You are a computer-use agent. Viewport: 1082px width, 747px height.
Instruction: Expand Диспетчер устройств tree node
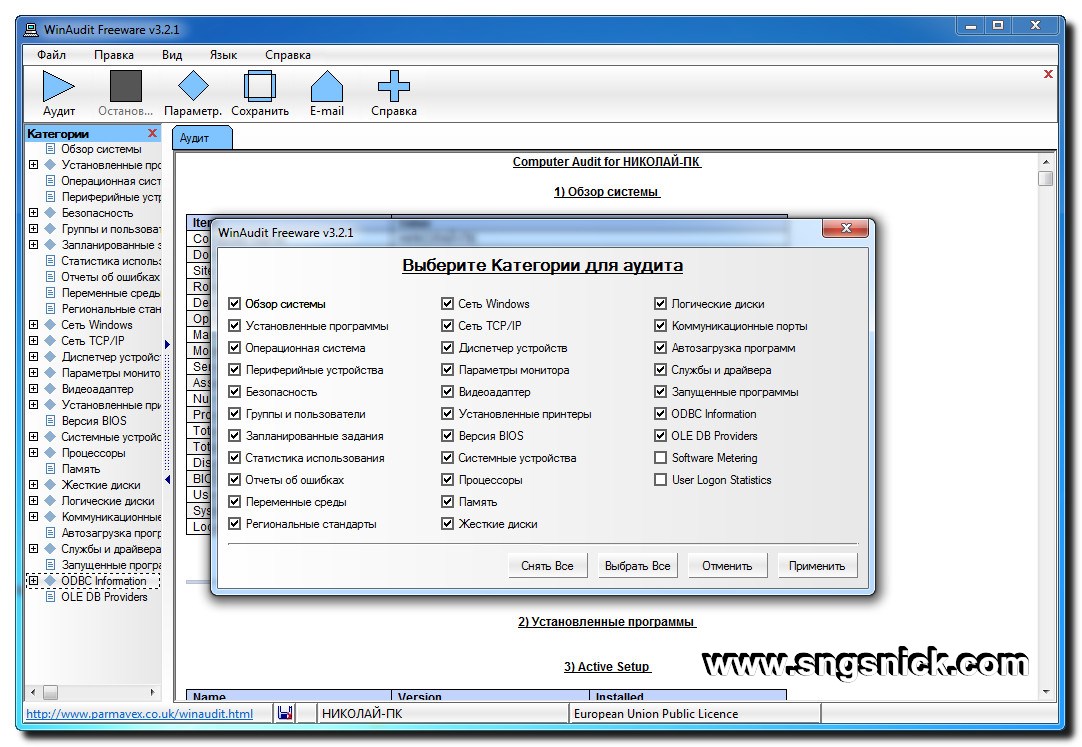(x=33, y=357)
